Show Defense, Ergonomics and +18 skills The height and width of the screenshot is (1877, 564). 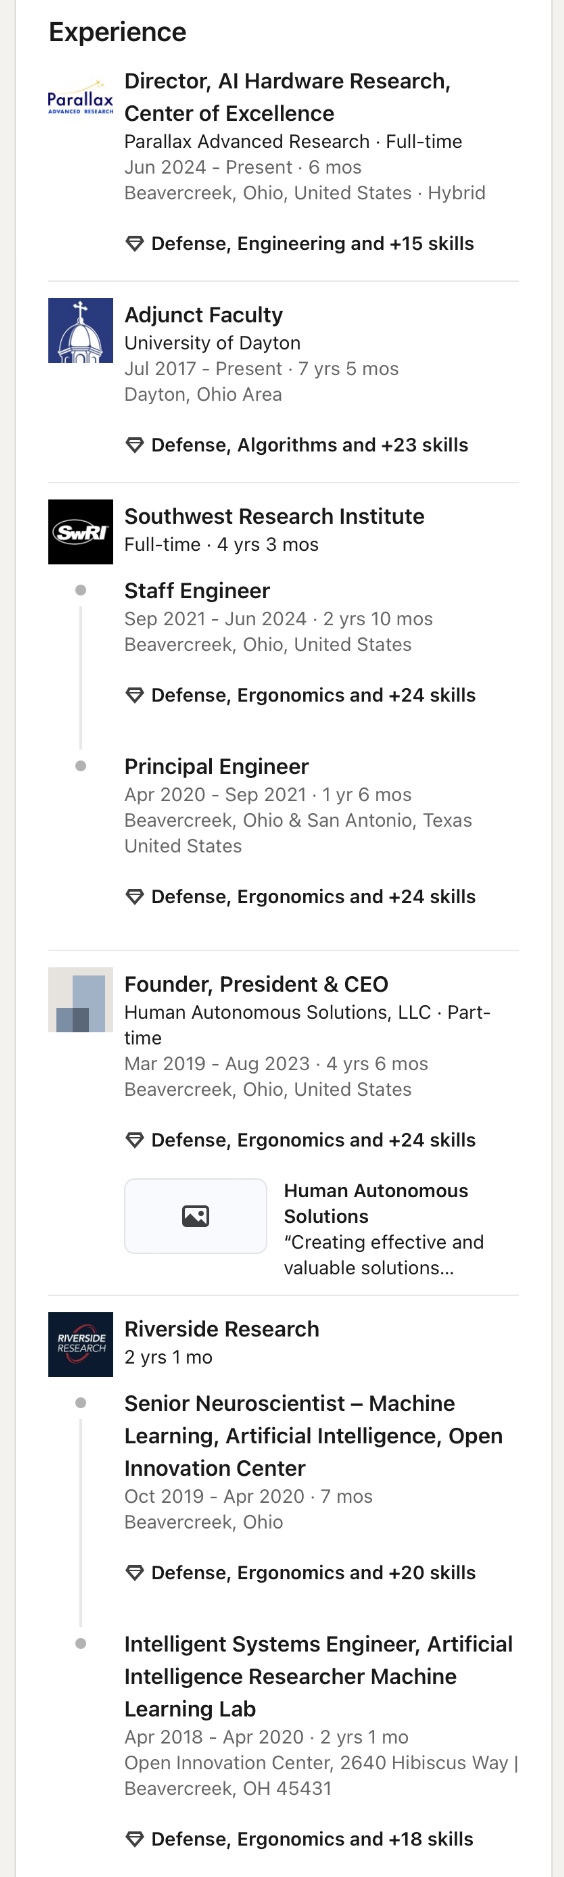click(x=299, y=1839)
